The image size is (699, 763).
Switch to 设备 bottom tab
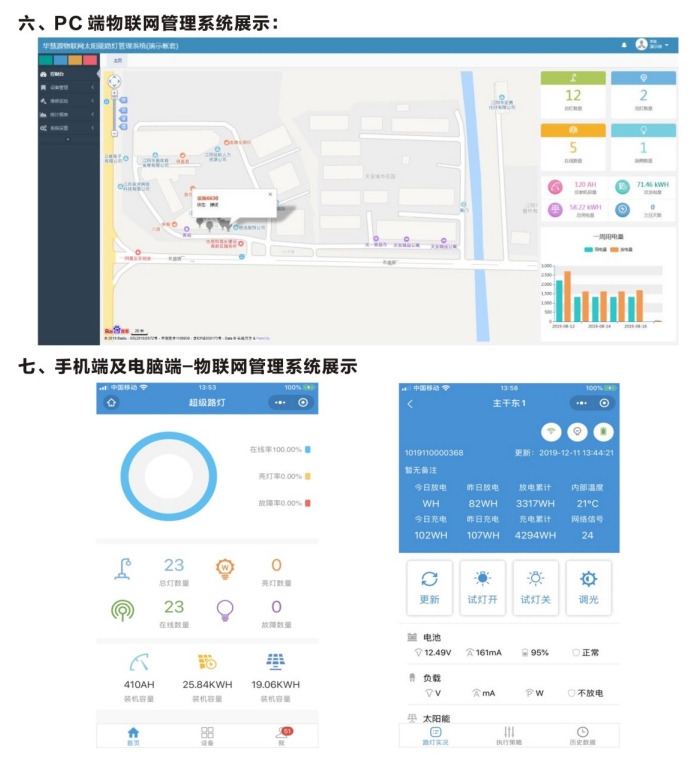point(207,737)
